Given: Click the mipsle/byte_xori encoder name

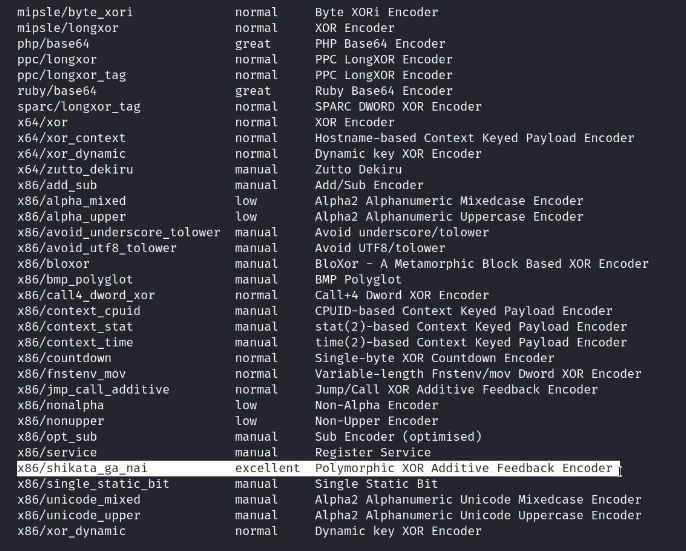Looking at the screenshot, I should pos(75,13).
